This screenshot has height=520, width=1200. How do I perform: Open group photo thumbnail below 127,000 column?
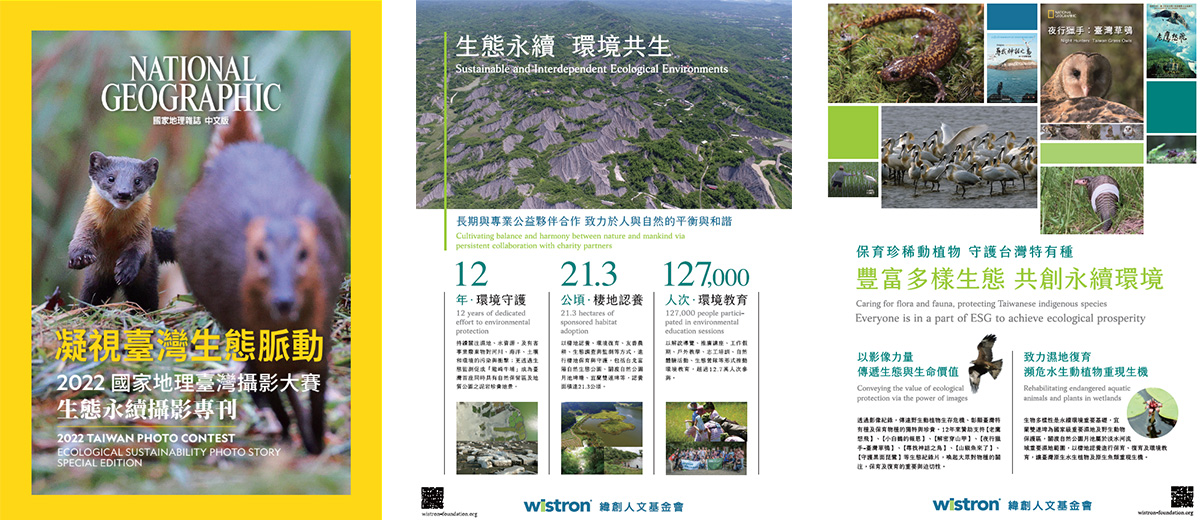[x=704, y=437]
